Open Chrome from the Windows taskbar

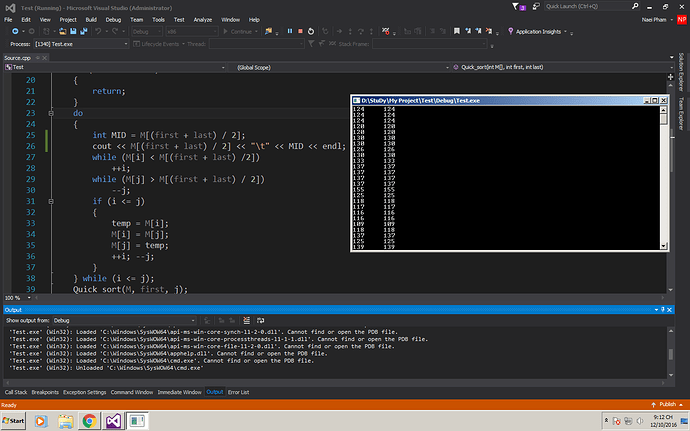pos(88,422)
